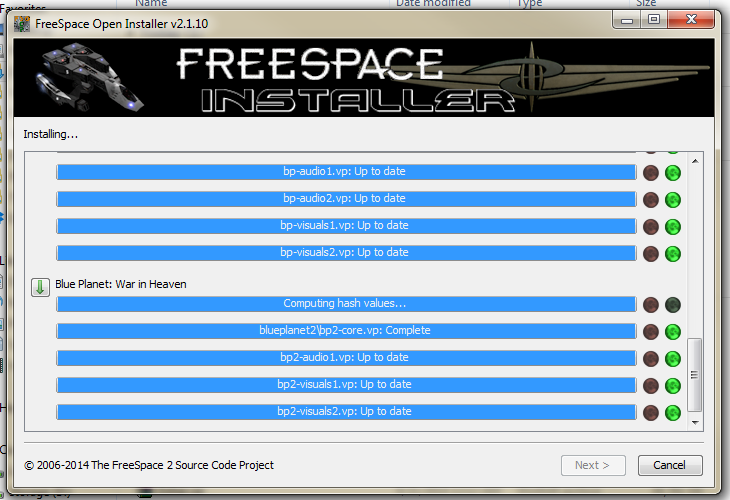This screenshot has width=730, height=500.
Task: Click the Next > button
Action: [x=593, y=465]
